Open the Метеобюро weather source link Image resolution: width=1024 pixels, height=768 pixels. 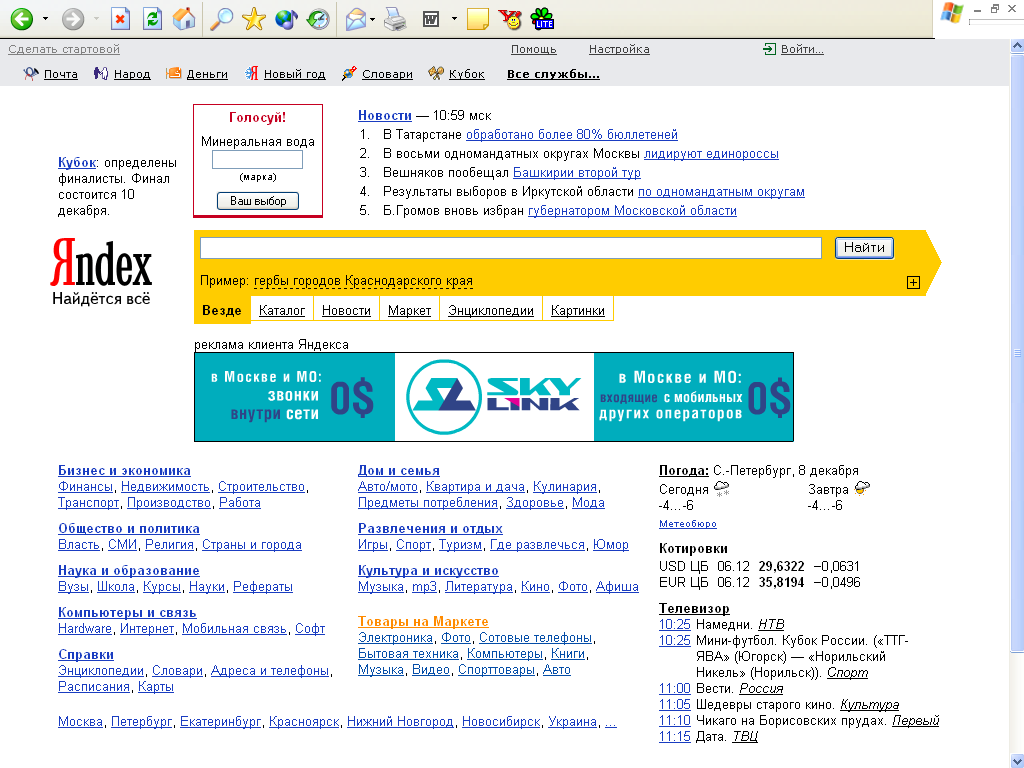pos(688,524)
